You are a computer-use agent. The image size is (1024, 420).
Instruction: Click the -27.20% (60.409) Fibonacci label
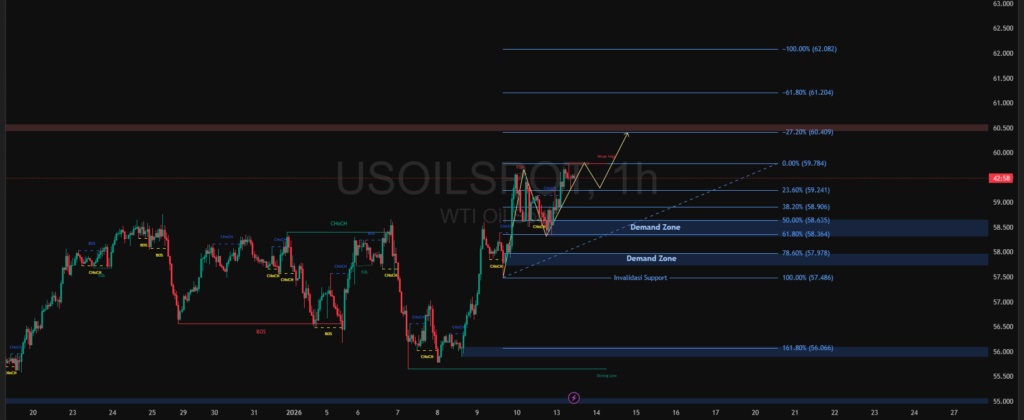click(x=808, y=132)
